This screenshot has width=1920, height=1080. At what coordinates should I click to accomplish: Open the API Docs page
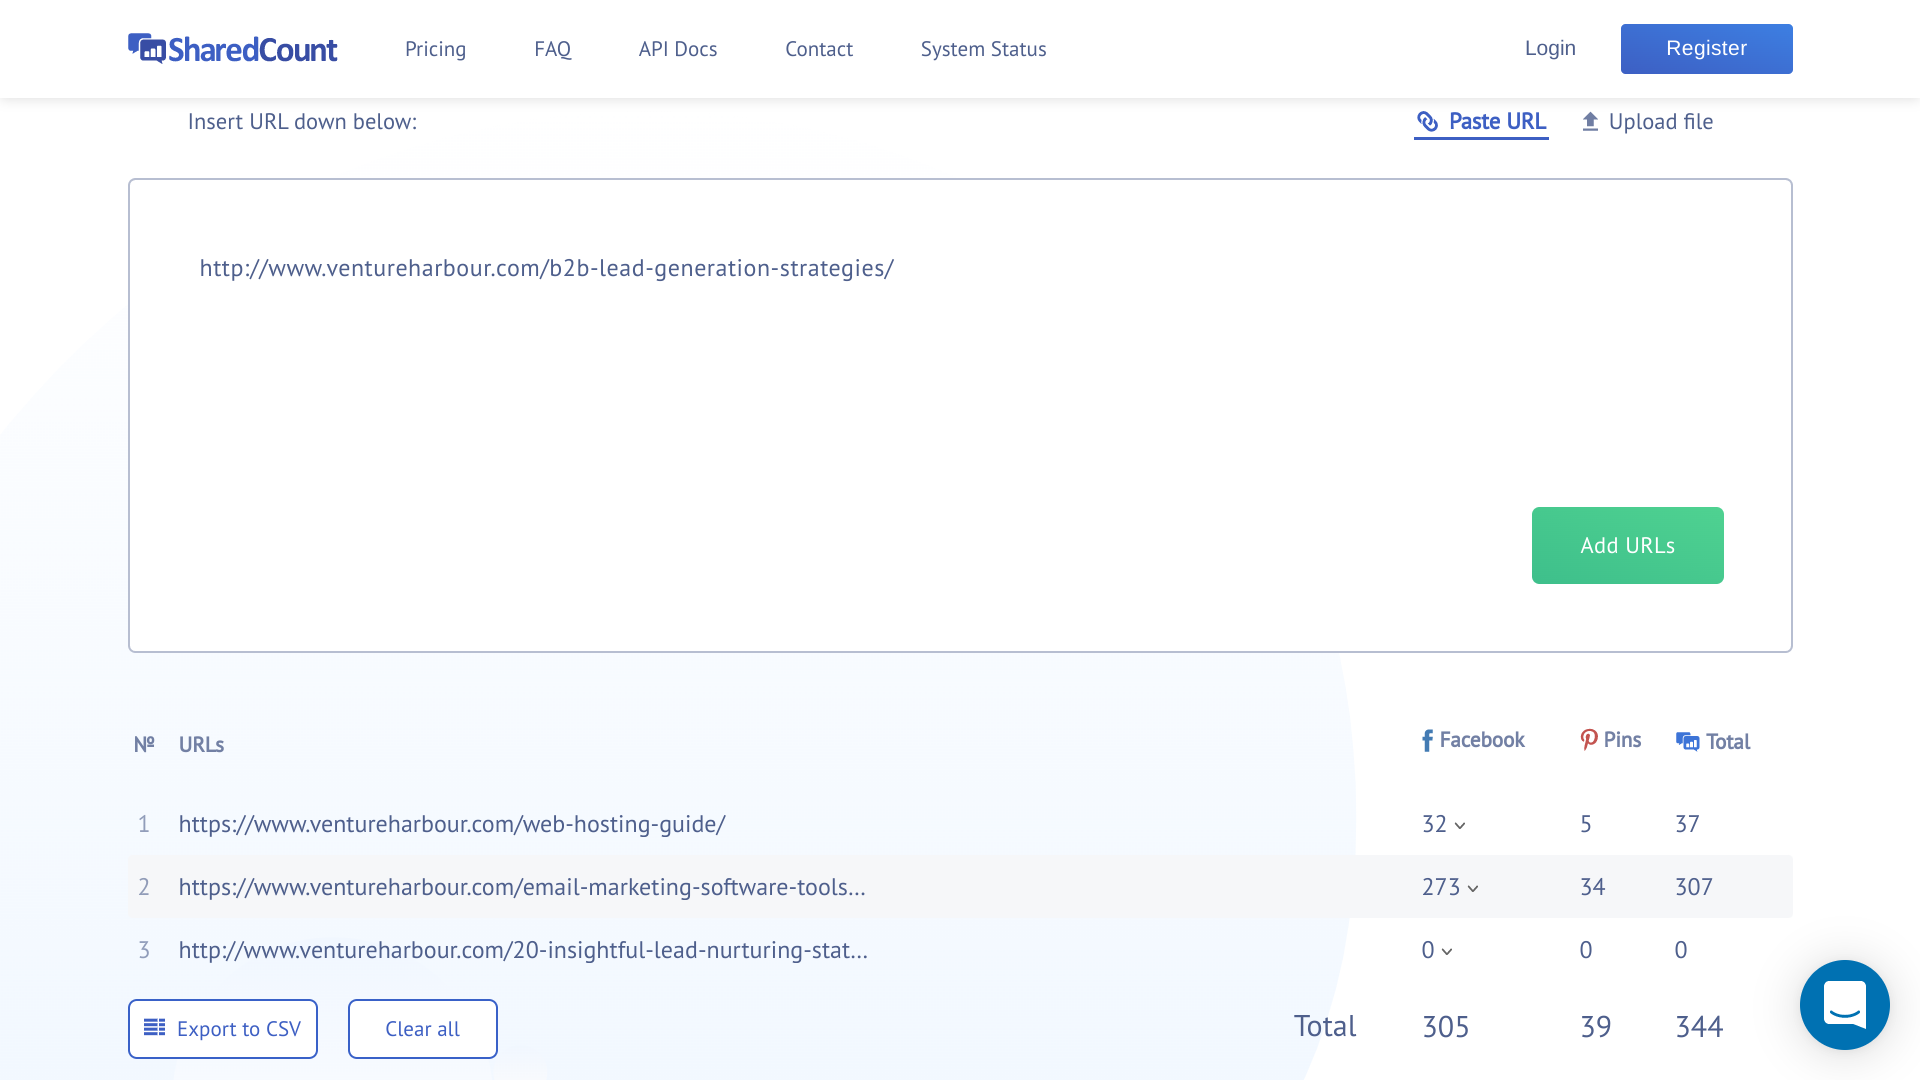click(x=677, y=49)
